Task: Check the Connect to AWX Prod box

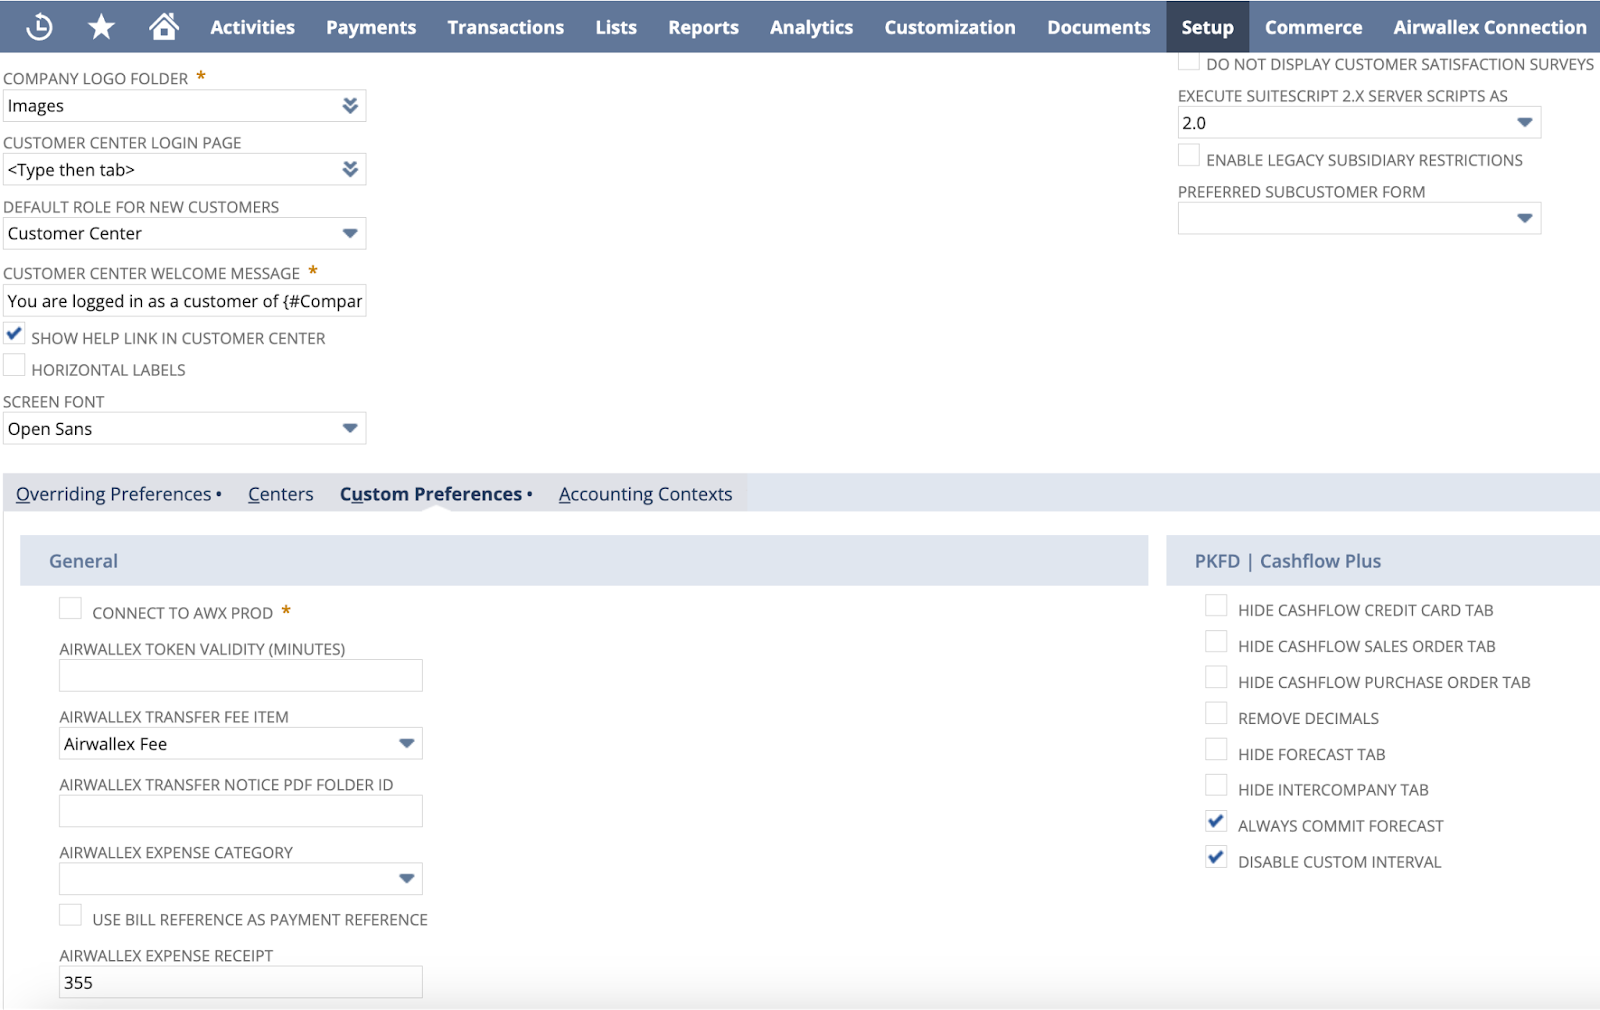Action: pos(70,607)
